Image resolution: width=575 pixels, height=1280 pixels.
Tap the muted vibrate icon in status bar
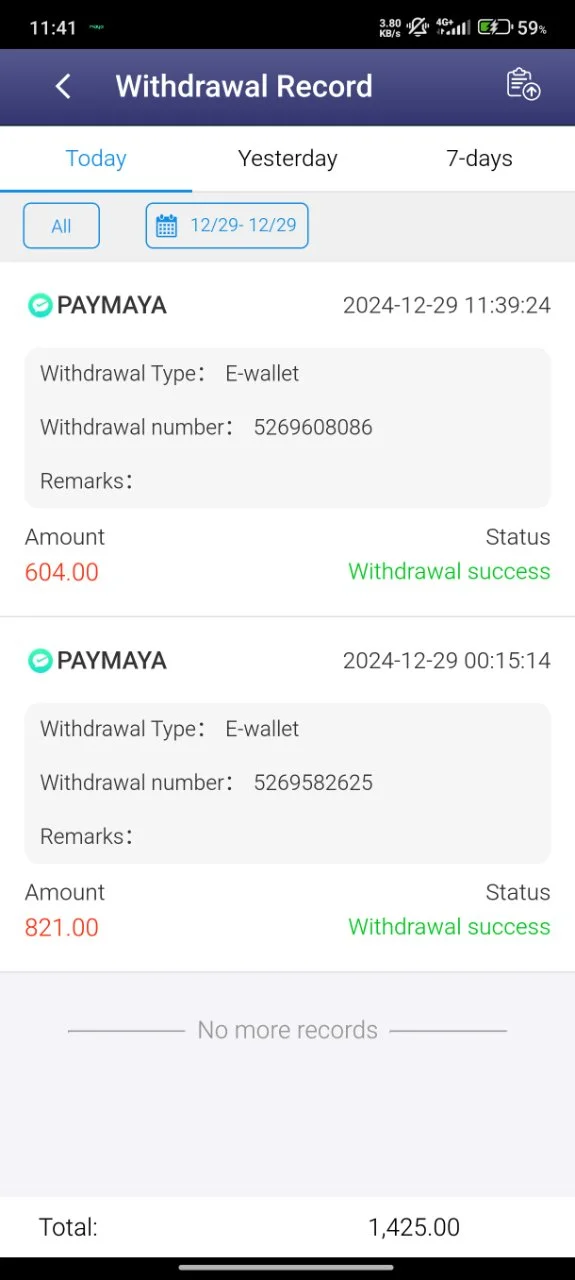pyautogui.click(x=419, y=27)
